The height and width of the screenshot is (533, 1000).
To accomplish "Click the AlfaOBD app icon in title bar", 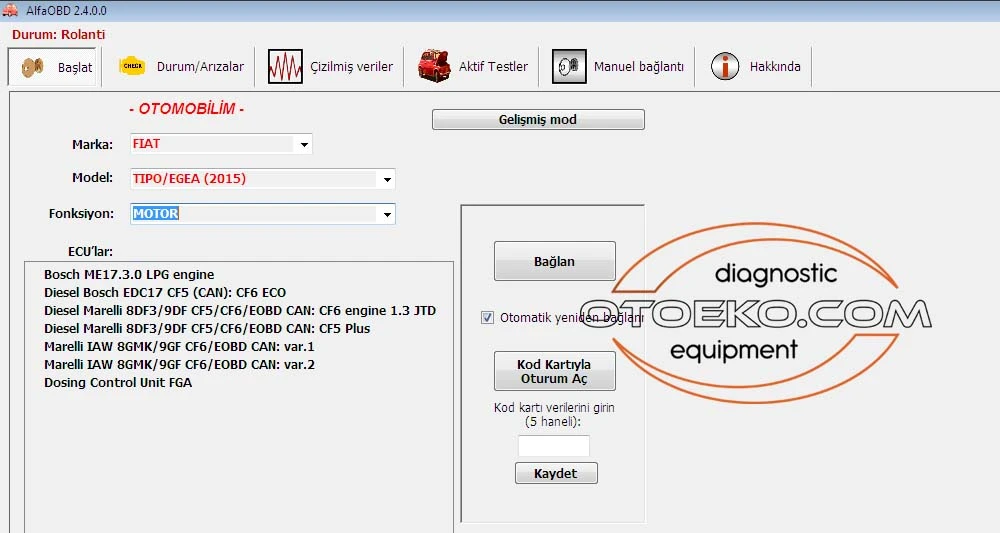I will point(10,10).
